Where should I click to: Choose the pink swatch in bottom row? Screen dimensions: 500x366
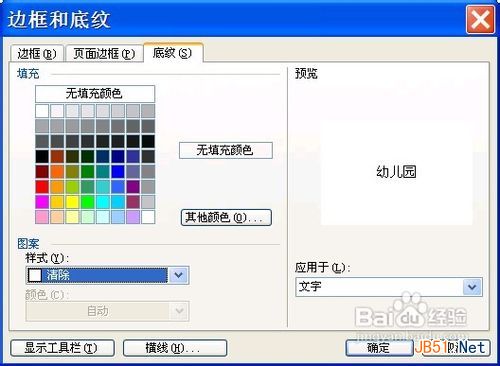(x=42, y=217)
